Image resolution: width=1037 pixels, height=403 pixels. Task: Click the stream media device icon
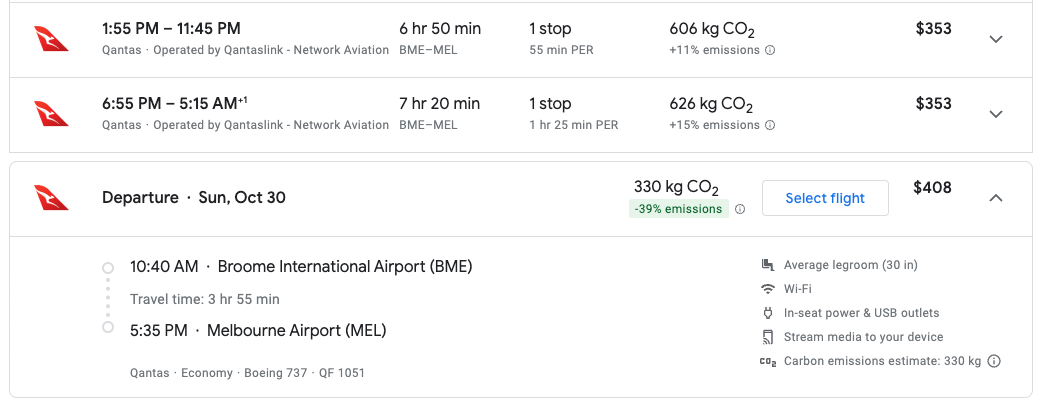click(x=768, y=337)
